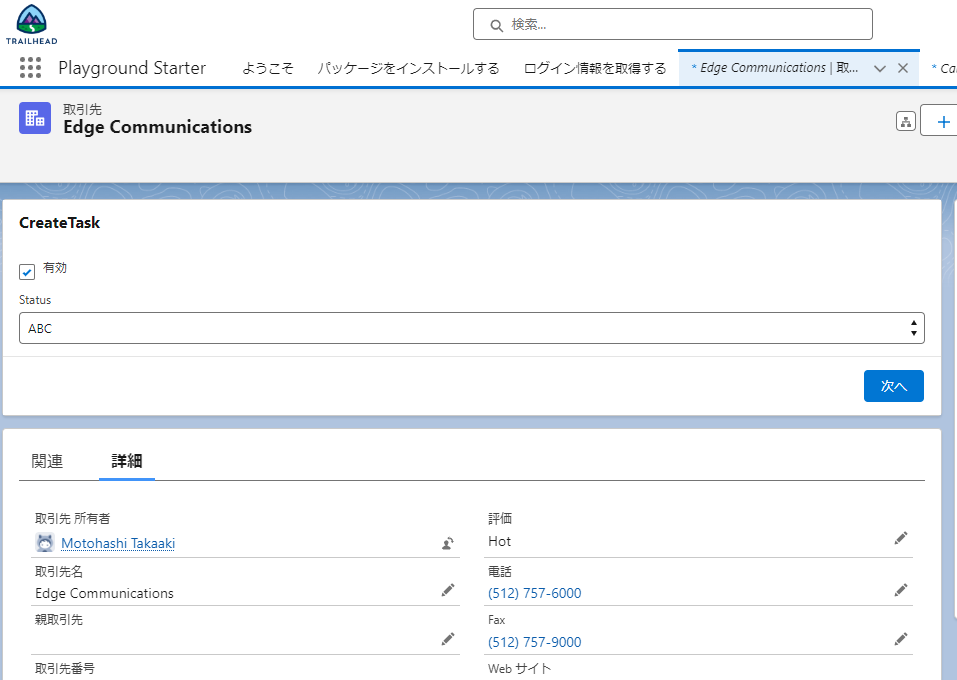This screenshot has height=680, width=957.
Task: Edit 評価 Hot with pencil icon
Action: [901, 538]
